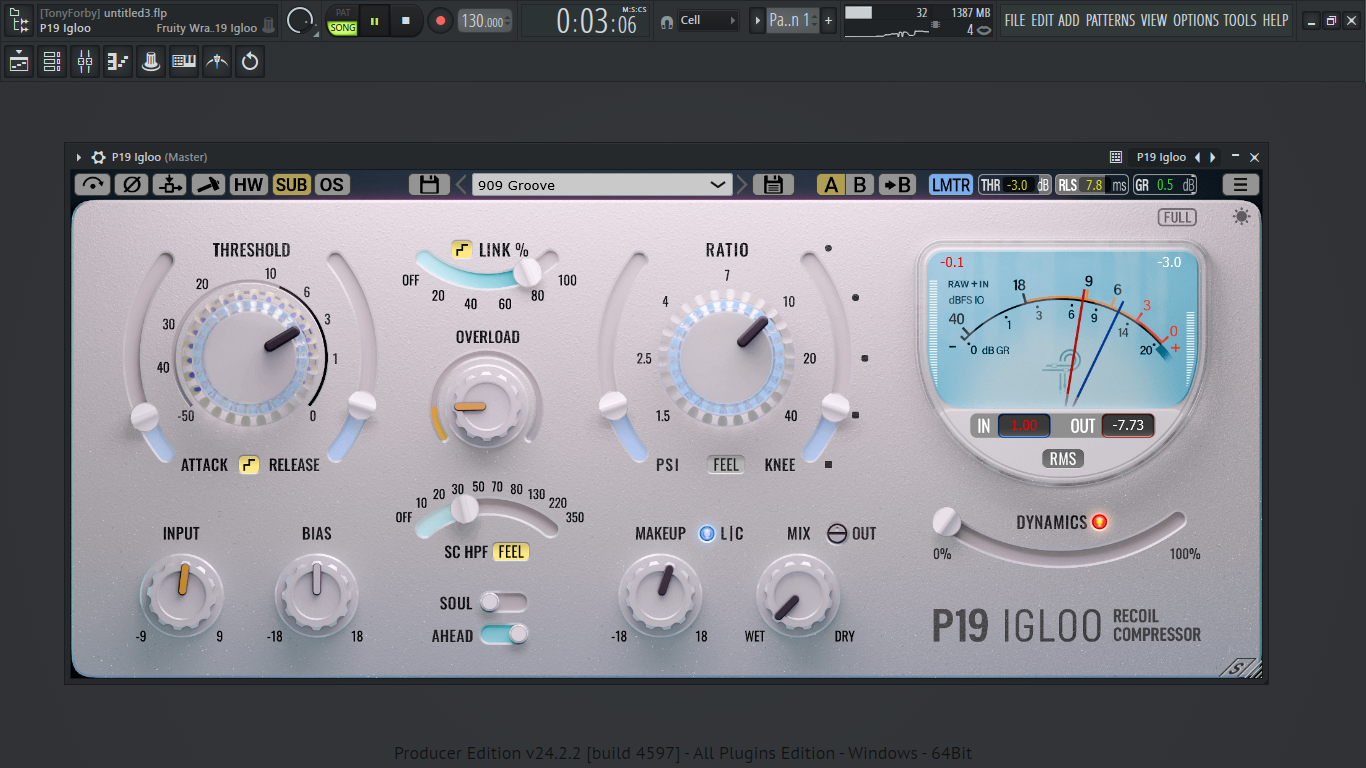Image resolution: width=1366 pixels, height=768 pixels.
Task: Turn off the AHEAD switch
Action: tap(504, 634)
